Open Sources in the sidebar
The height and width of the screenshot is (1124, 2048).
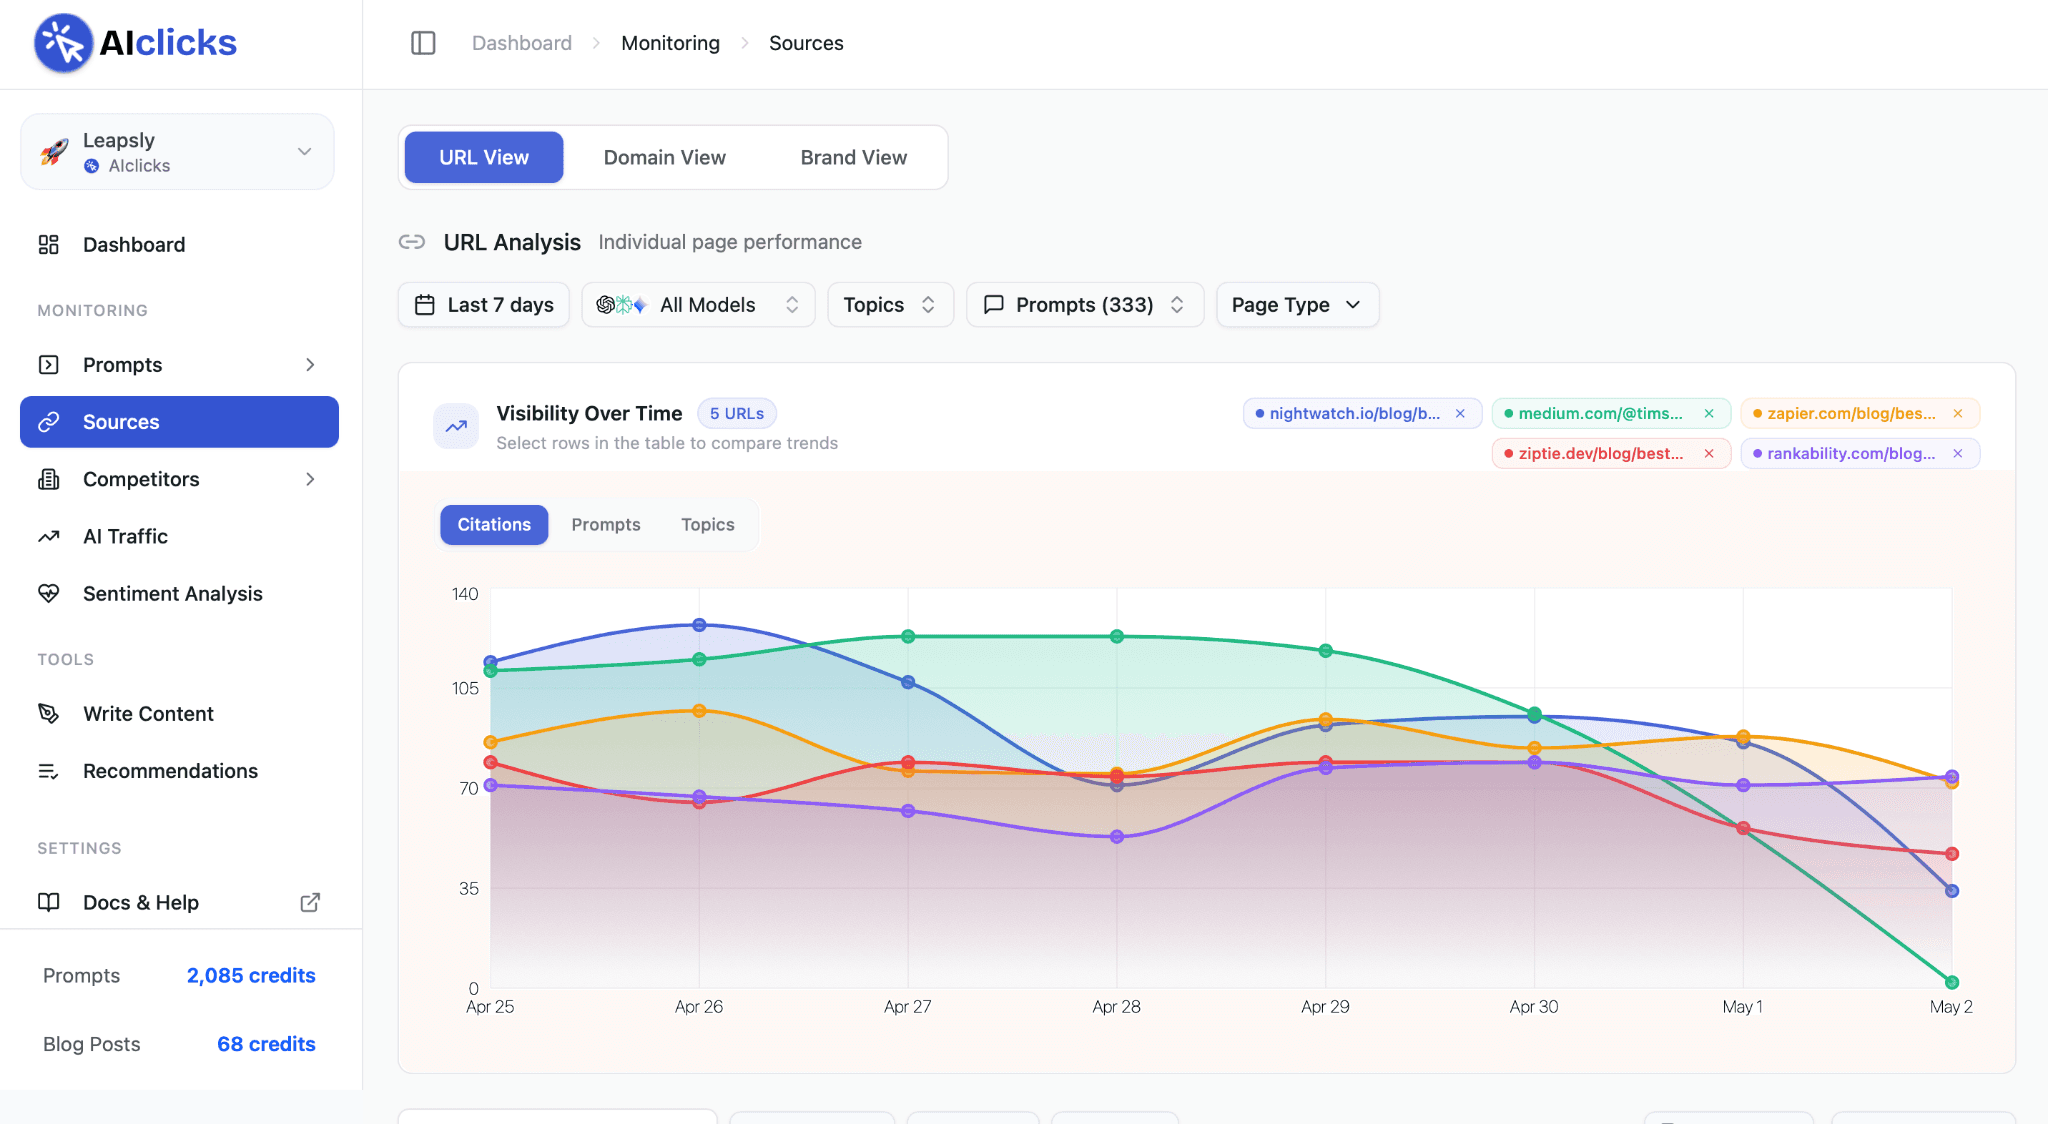(179, 422)
